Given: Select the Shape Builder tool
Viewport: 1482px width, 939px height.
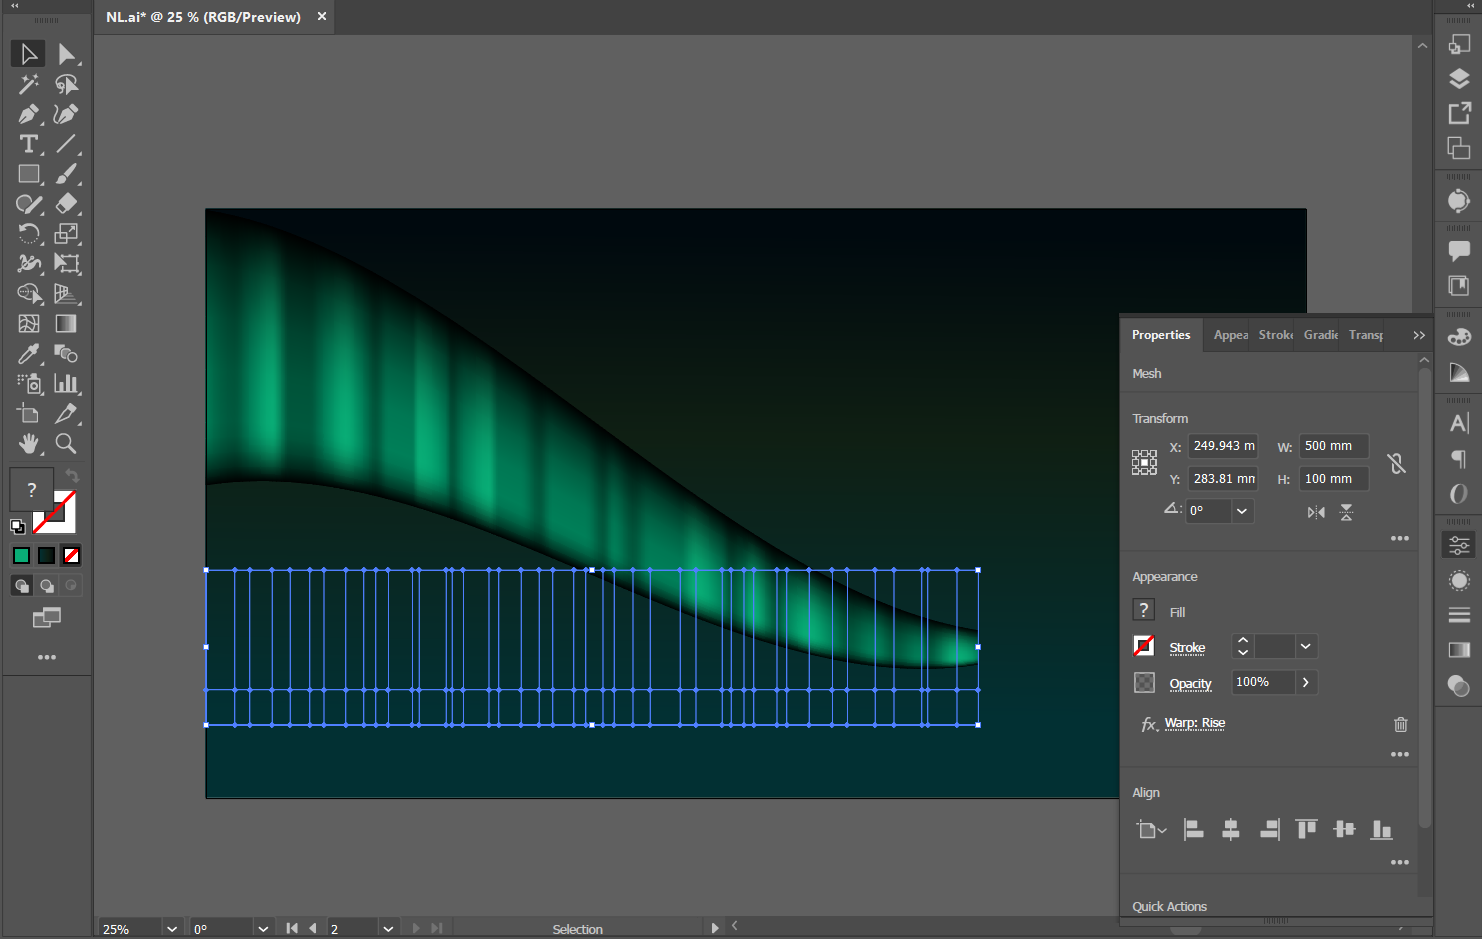Looking at the screenshot, I should click(28, 294).
